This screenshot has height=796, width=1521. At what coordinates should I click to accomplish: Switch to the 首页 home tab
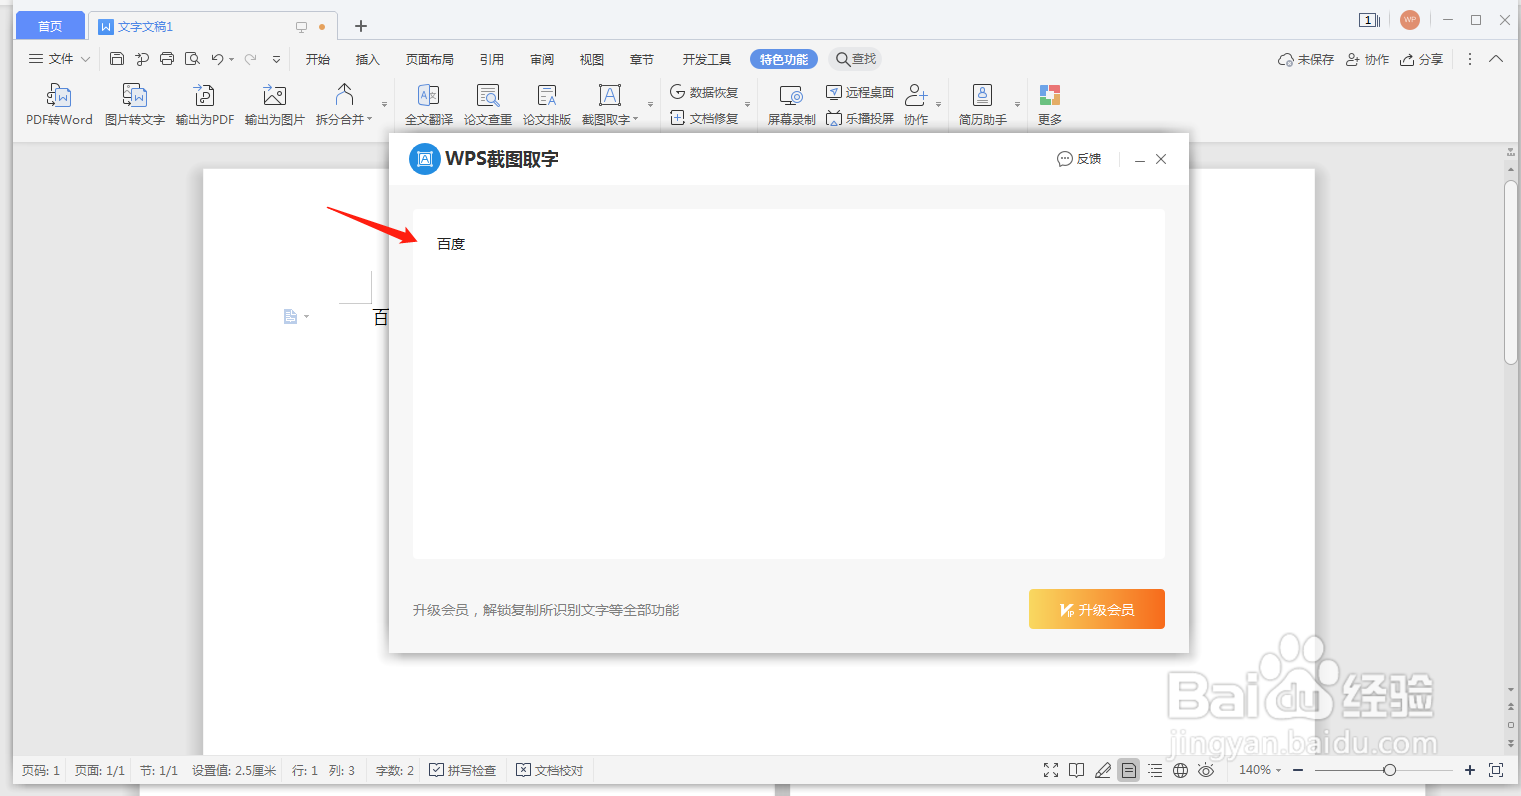point(49,24)
